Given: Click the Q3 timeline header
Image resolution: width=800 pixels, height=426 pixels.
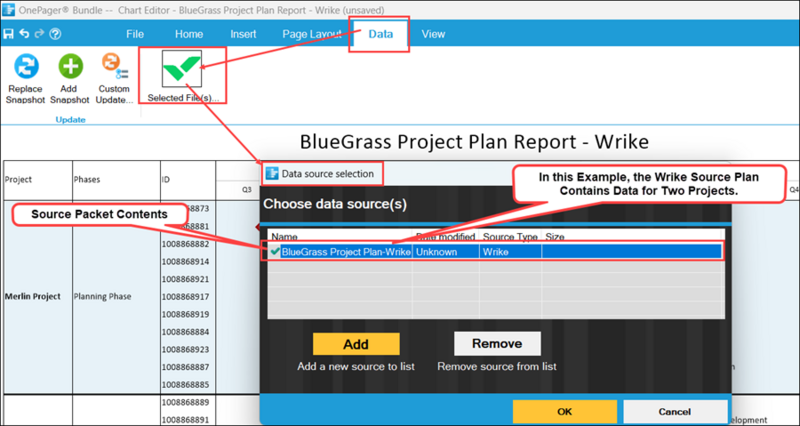Looking at the screenshot, I should pyautogui.click(x=246, y=189).
